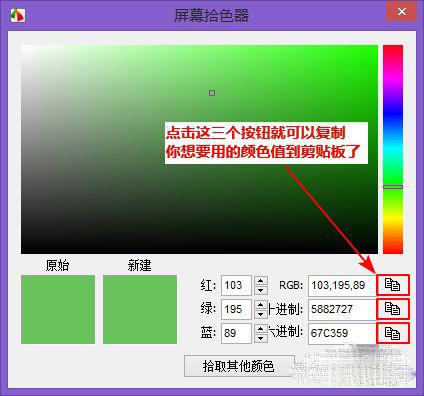The height and width of the screenshot is (396, 424).
Task: Click the 蓝 label
Action: (209, 333)
